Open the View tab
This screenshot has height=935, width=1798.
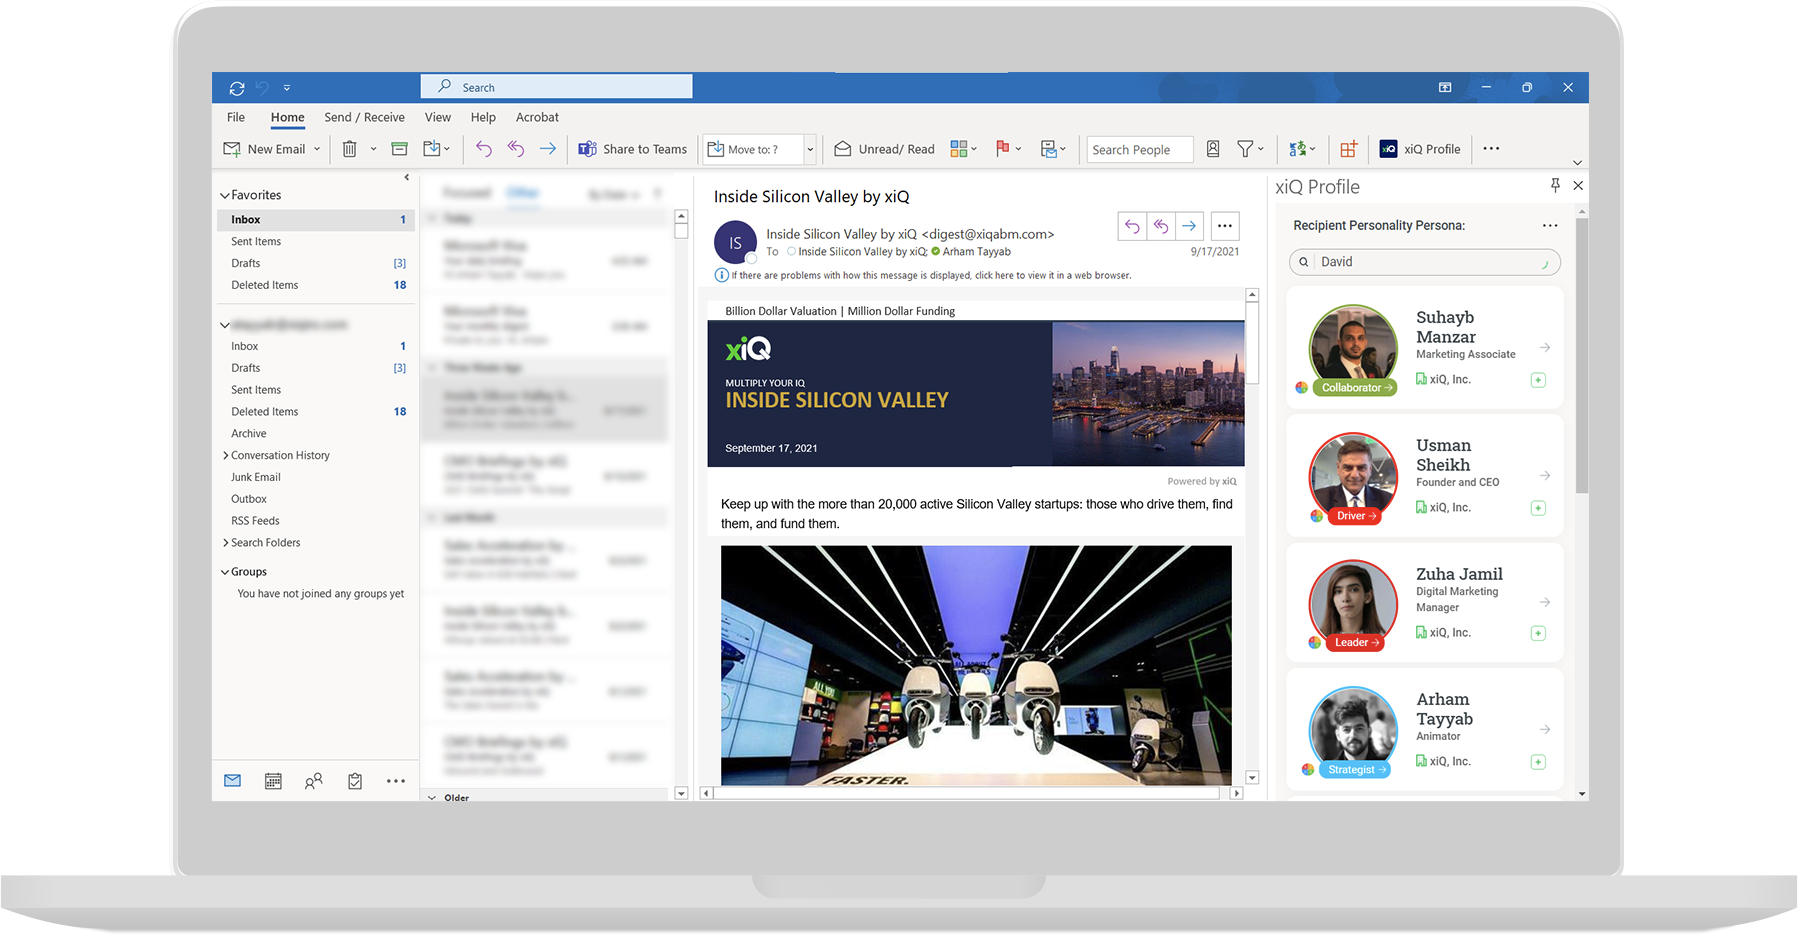(x=438, y=117)
